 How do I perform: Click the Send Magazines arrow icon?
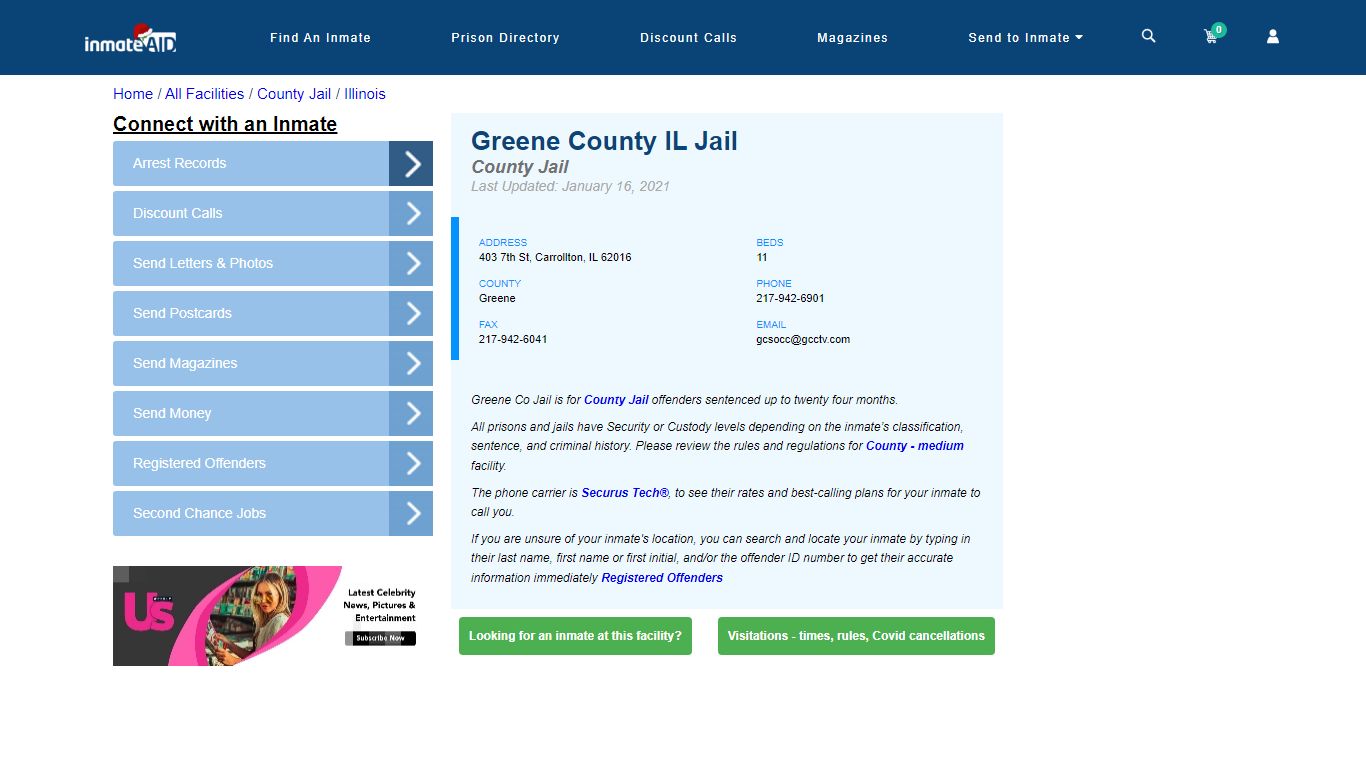(x=411, y=363)
